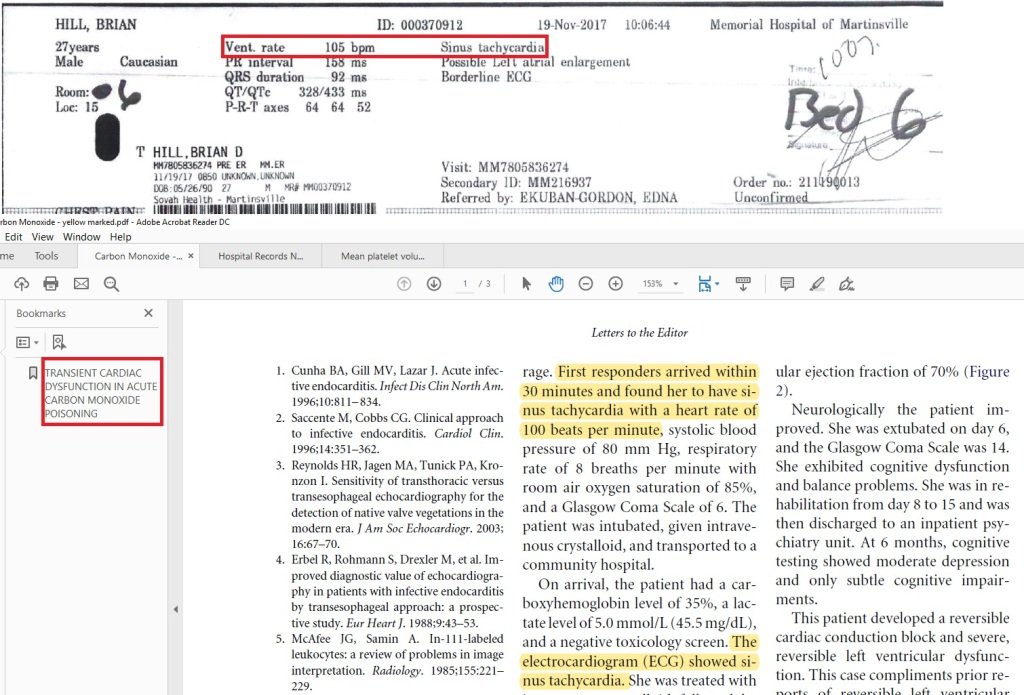The height and width of the screenshot is (695, 1024).
Task: Select the arrow selection tool
Action: (x=526, y=283)
